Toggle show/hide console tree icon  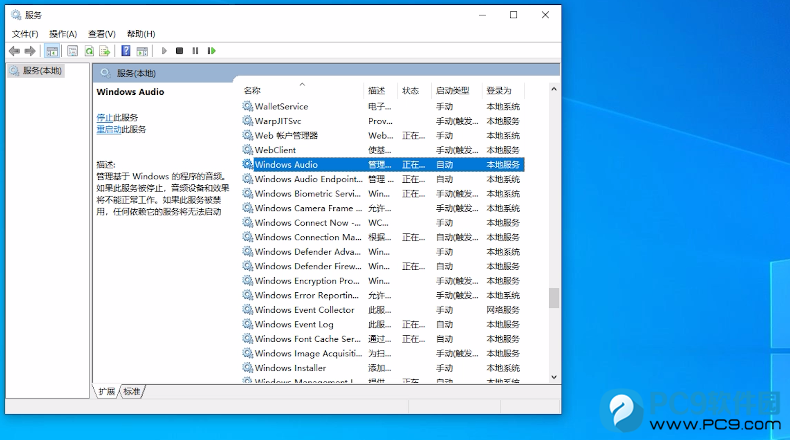pos(52,51)
